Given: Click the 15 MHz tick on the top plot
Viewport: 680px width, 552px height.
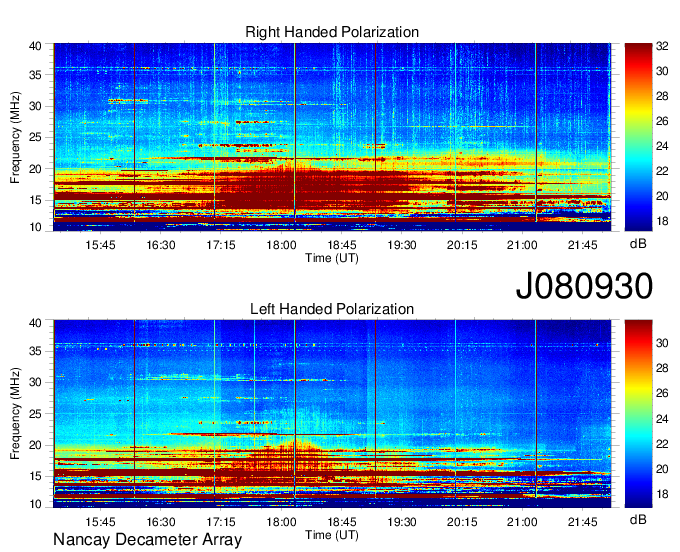Looking at the screenshot, I should (35, 200).
